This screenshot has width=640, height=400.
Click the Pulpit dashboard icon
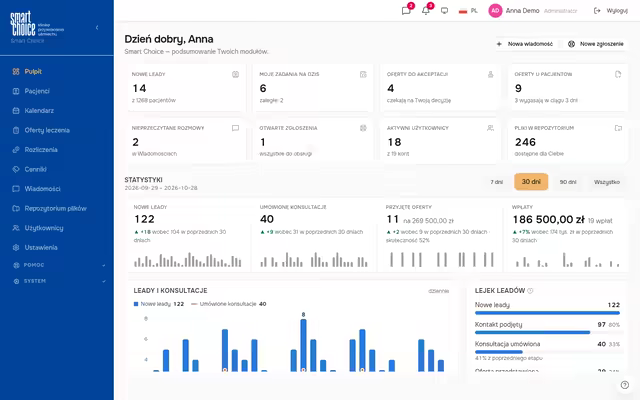pyautogui.click(x=16, y=71)
